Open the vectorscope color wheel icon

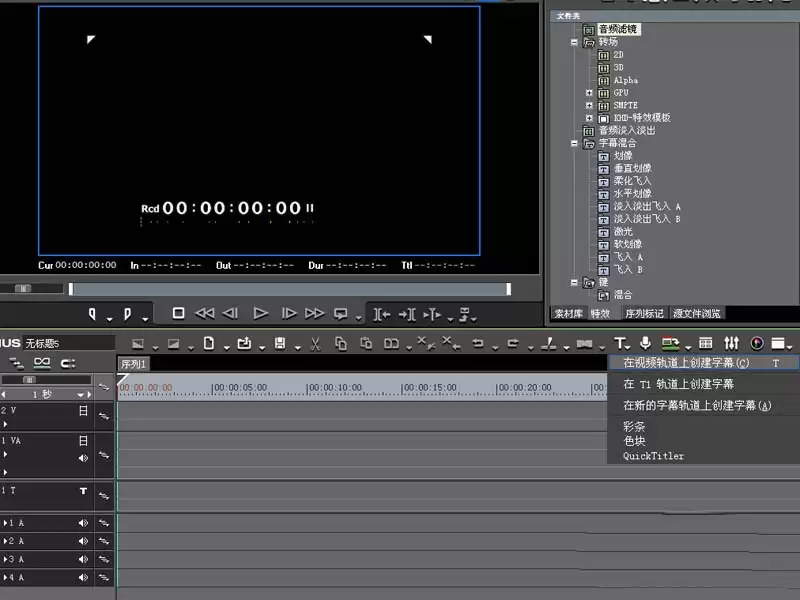tap(757, 343)
